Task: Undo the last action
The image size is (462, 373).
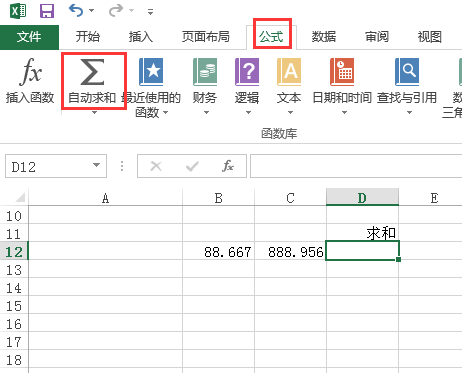Action: tap(76, 10)
